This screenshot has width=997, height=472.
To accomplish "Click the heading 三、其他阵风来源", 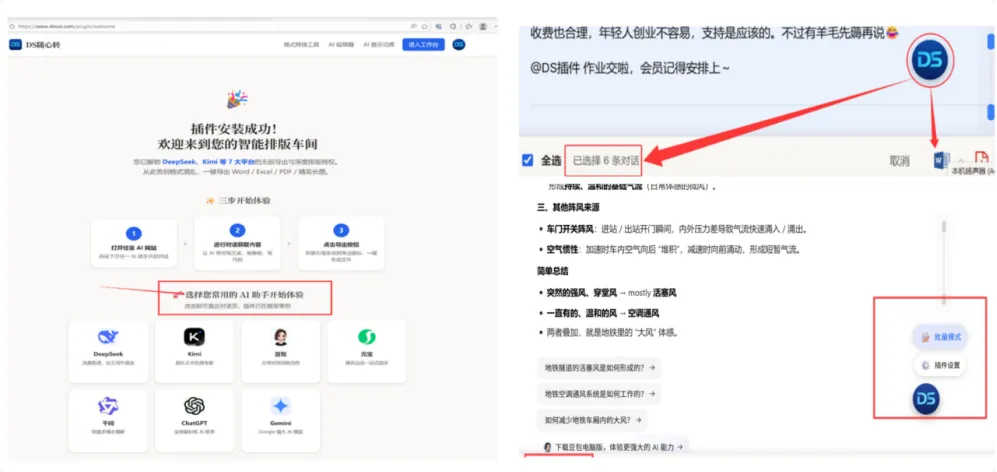I will (568, 207).
